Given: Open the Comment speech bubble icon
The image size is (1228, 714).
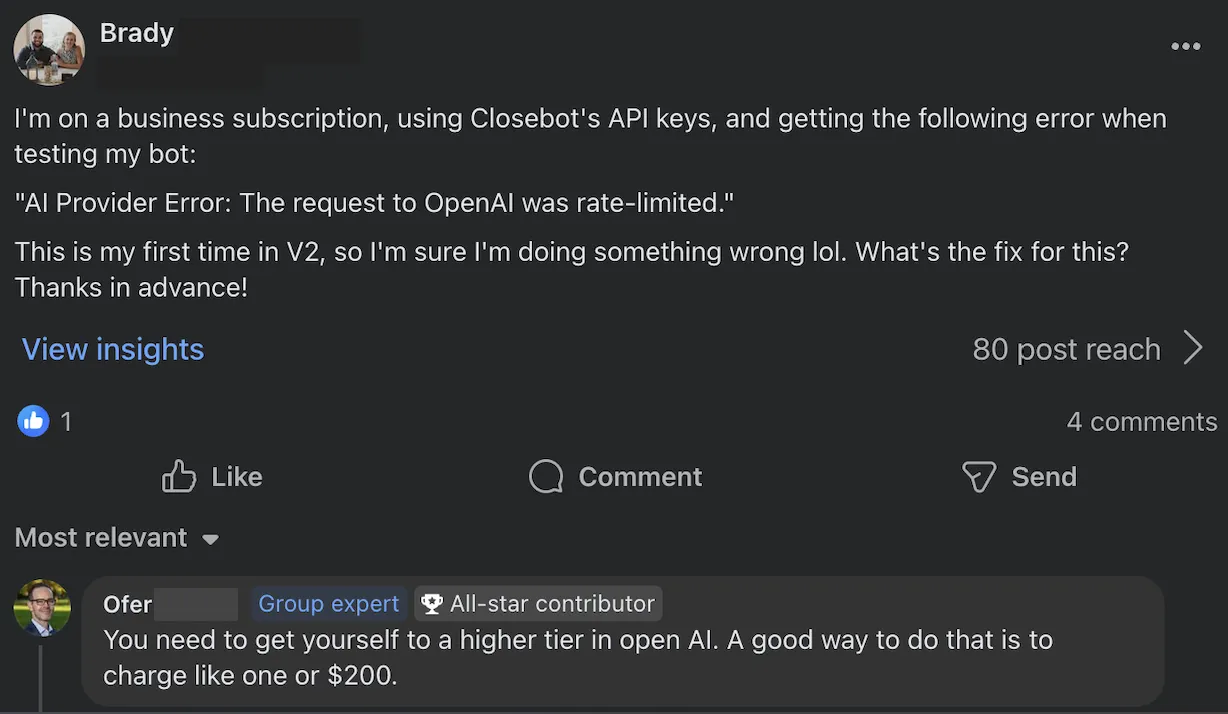Looking at the screenshot, I should [x=546, y=477].
